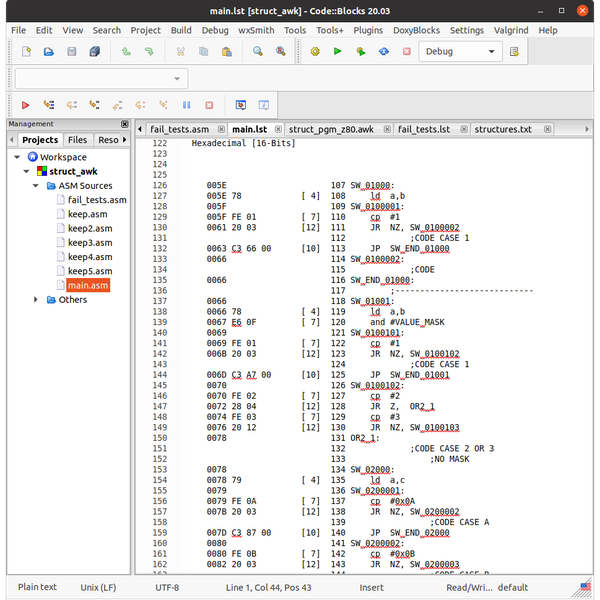The height and width of the screenshot is (600, 600).
Task: Pause the debugger with the break icon
Action: (x=186, y=105)
